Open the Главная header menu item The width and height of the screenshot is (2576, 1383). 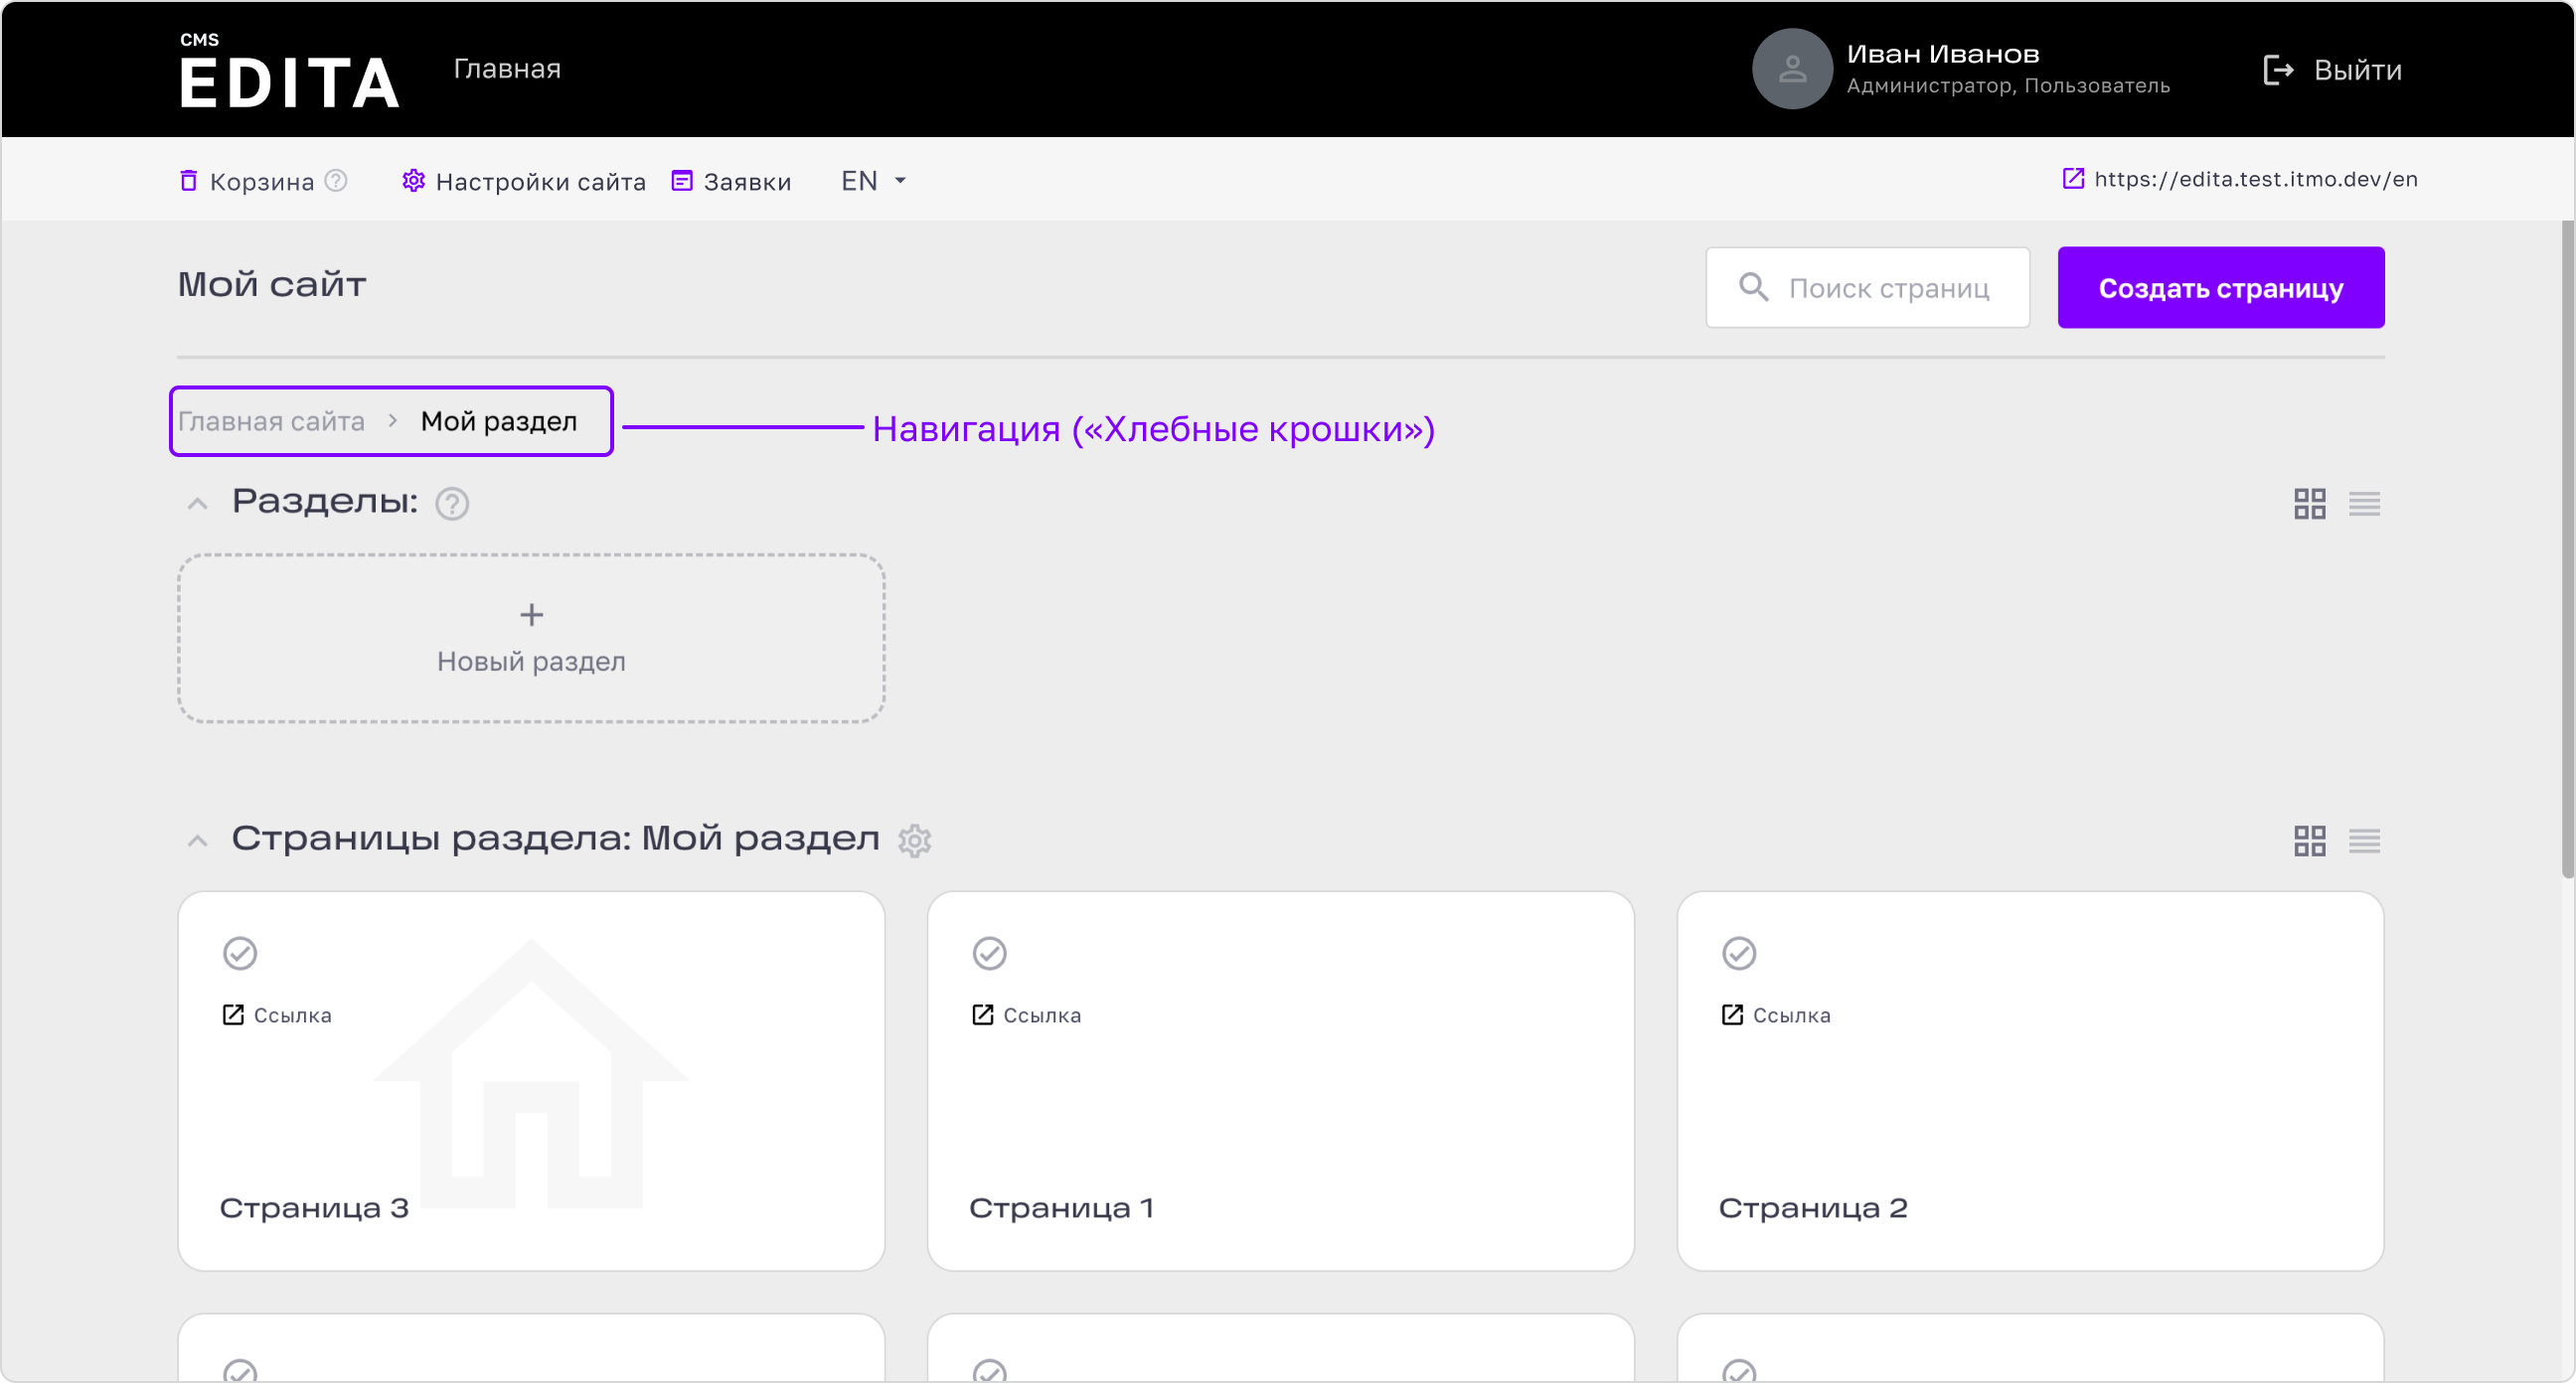(507, 69)
